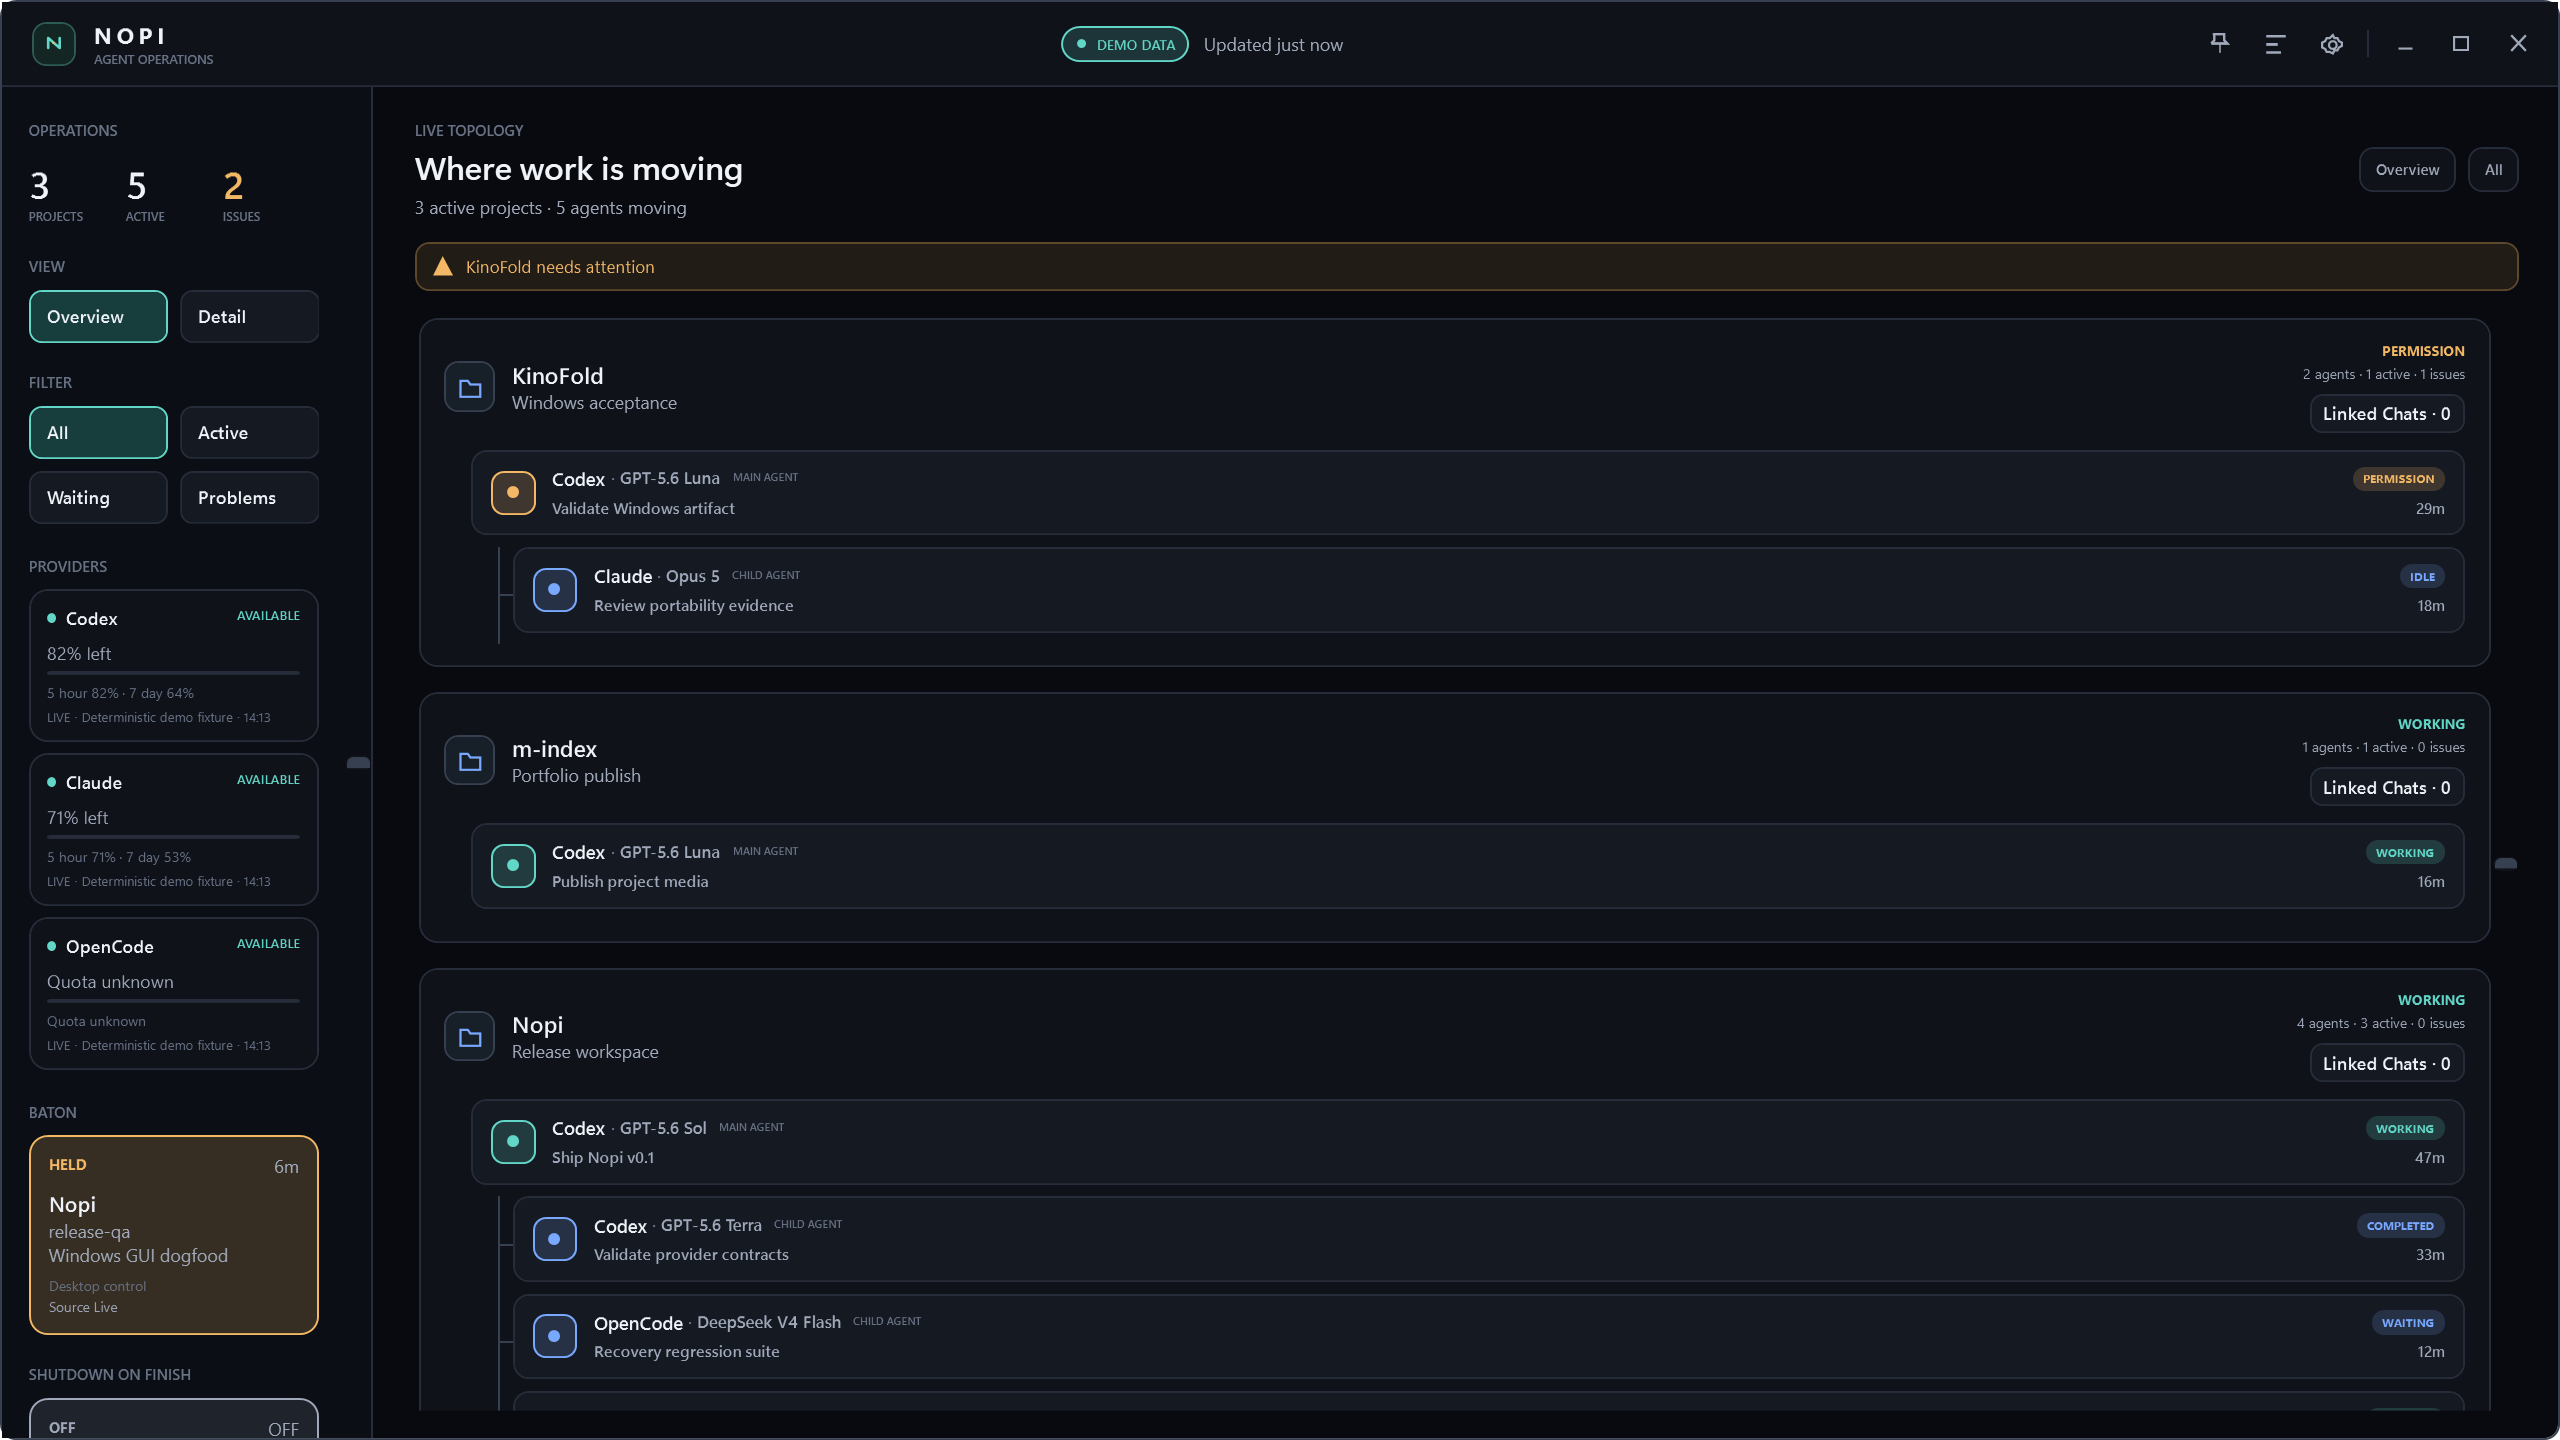2560x1440 pixels.
Task: Click the WAITING badge on OpenCode row
Action: [x=2407, y=1323]
